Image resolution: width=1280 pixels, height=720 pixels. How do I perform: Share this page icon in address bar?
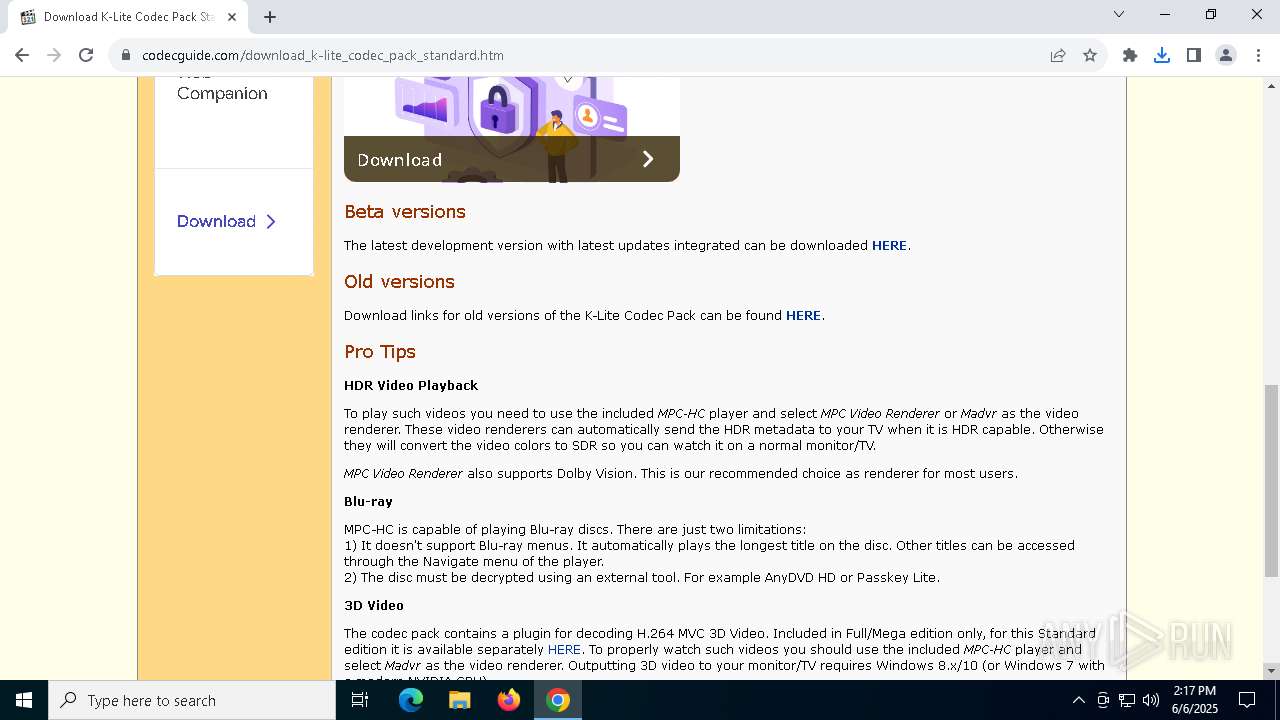click(x=1058, y=55)
